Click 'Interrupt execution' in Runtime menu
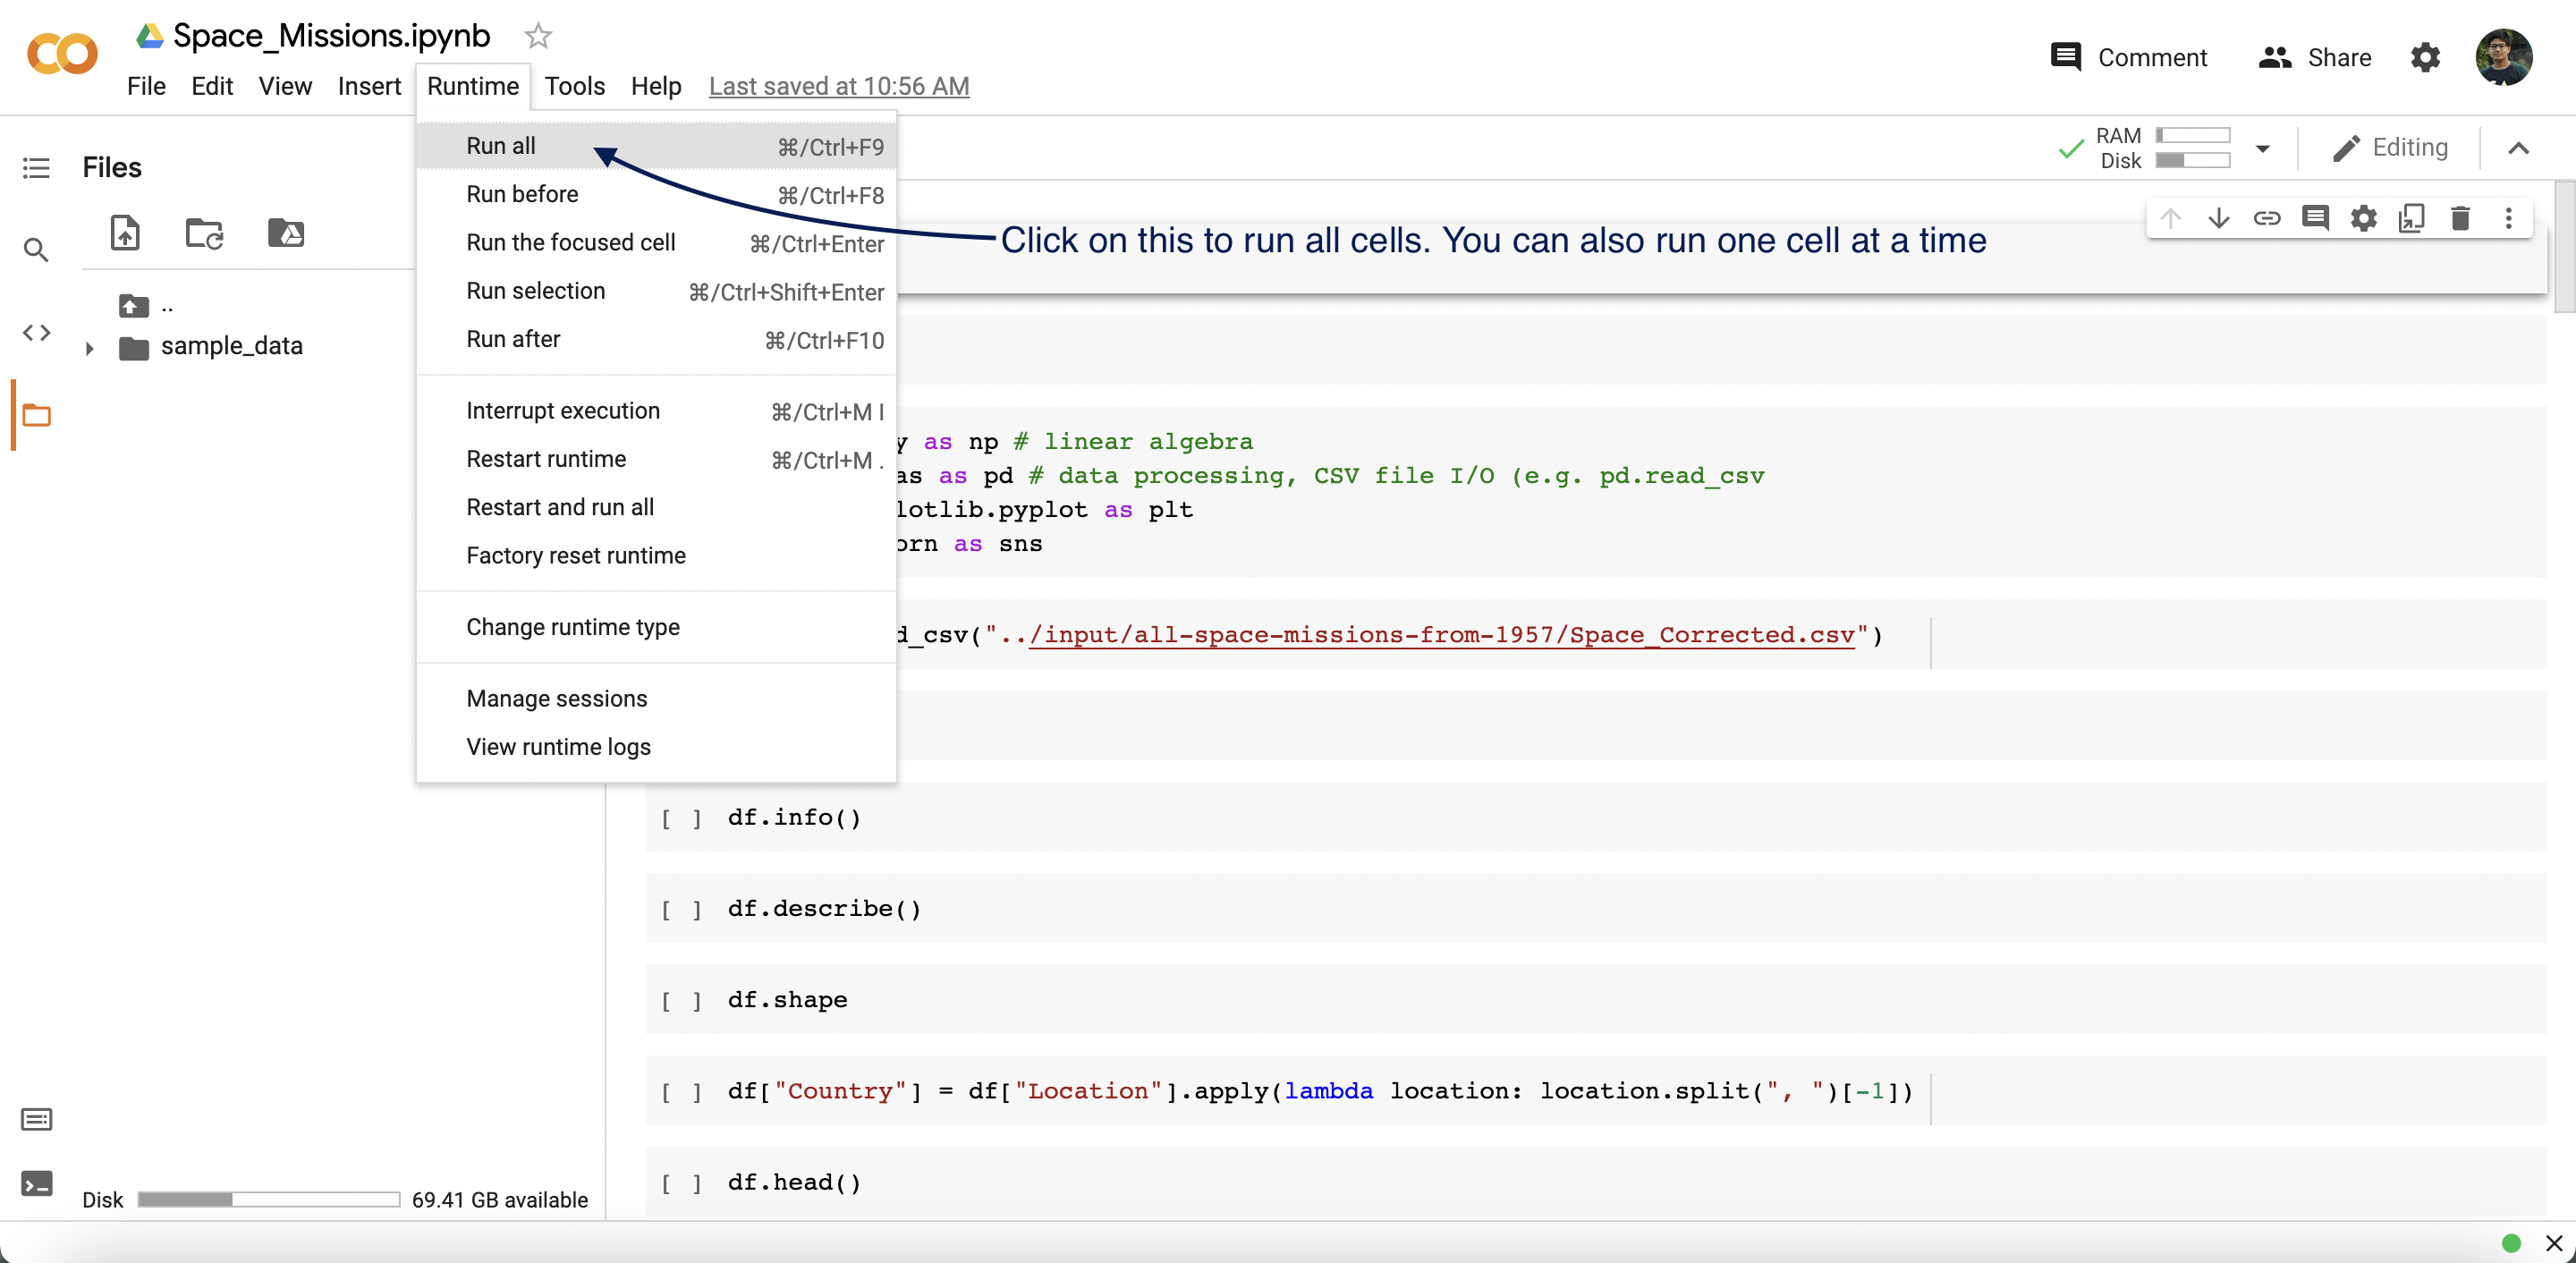2576x1263 pixels. (562, 411)
